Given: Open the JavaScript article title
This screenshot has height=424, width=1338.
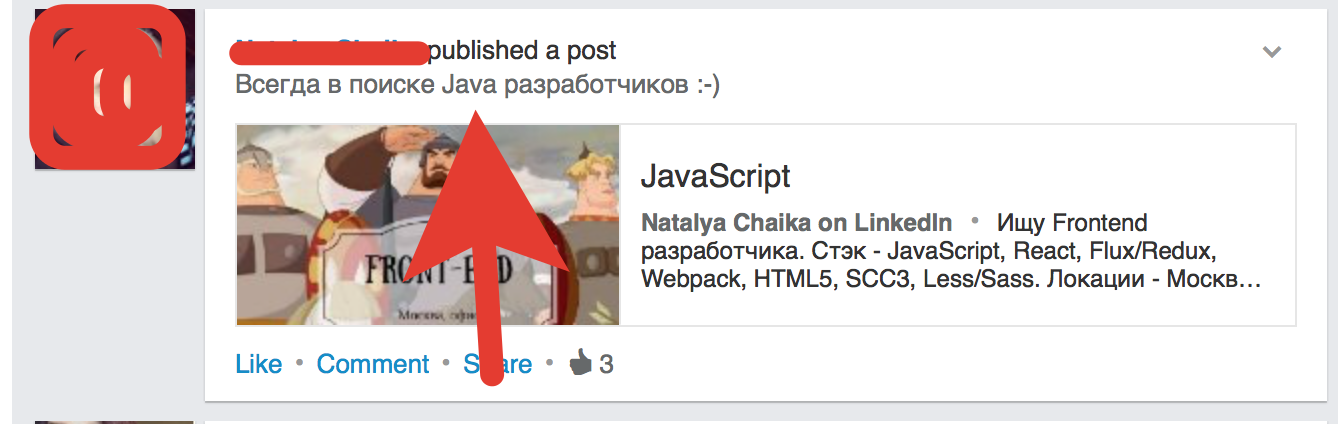Looking at the screenshot, I should [715, 177].
